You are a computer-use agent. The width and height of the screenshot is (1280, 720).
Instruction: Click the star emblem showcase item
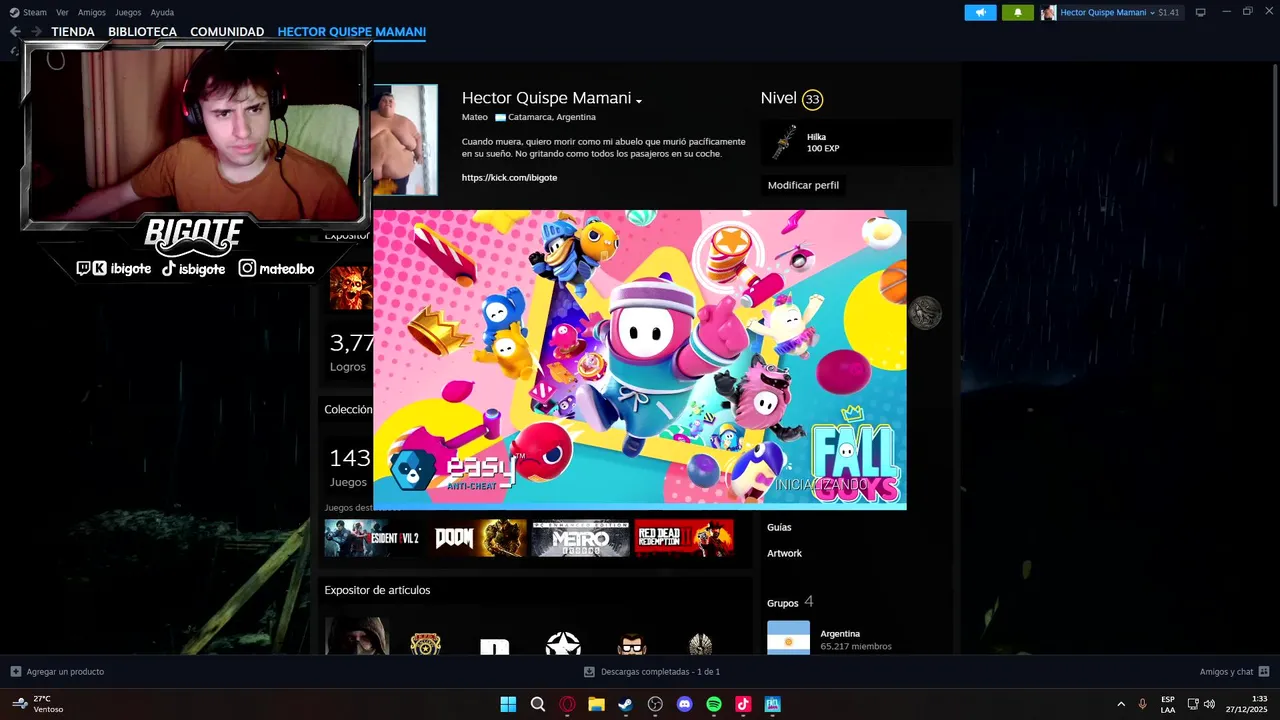pyautogui.click(x=563, y=643)
